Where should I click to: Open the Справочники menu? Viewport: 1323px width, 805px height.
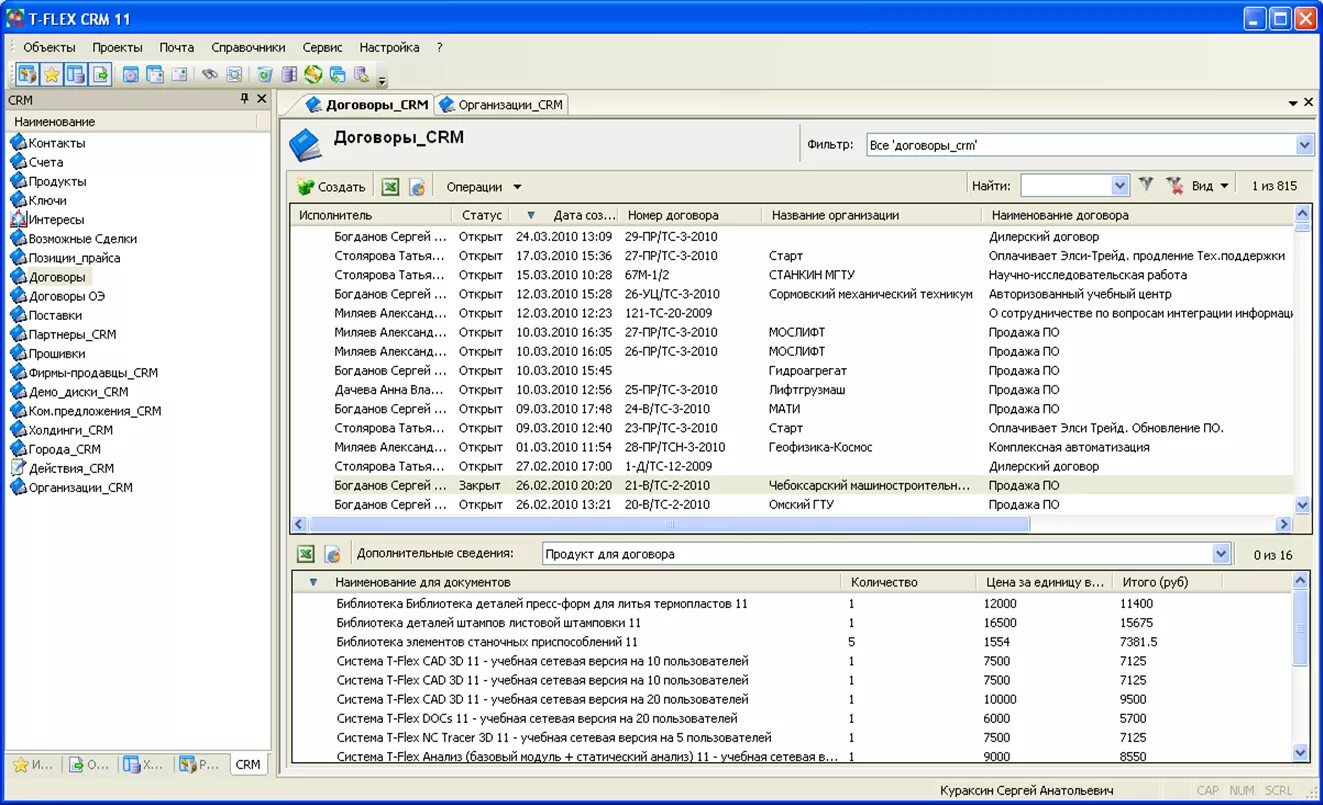pyautogui.click(x=248, y=47)
